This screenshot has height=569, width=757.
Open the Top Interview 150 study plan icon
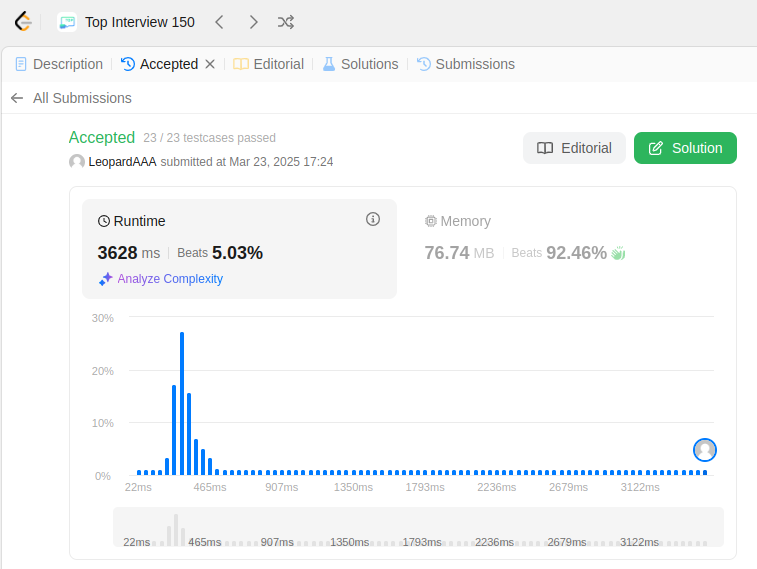(67, 22)
